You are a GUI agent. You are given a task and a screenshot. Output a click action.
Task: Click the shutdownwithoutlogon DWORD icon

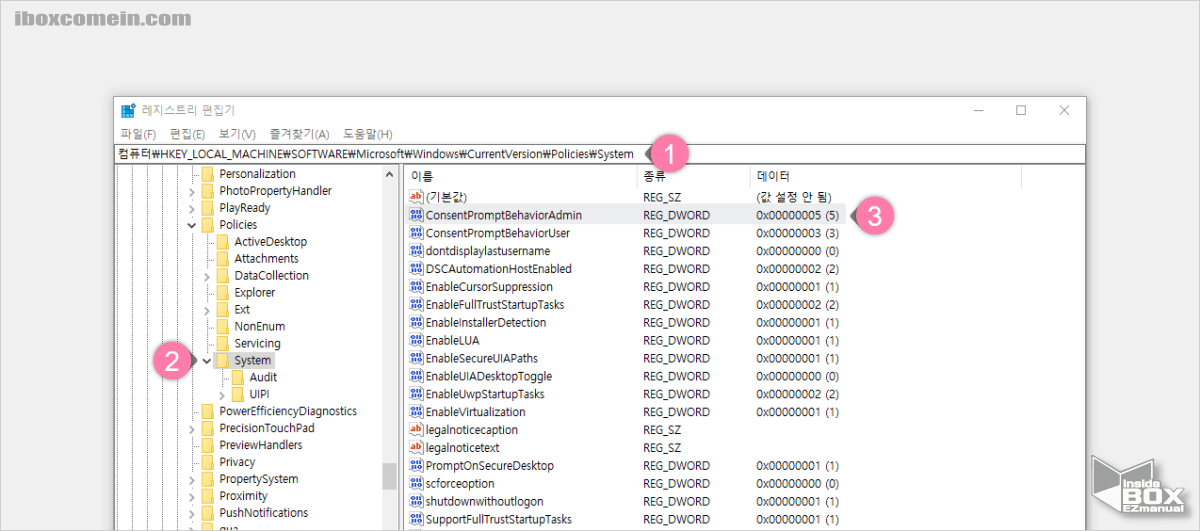[x=417, y=501]
